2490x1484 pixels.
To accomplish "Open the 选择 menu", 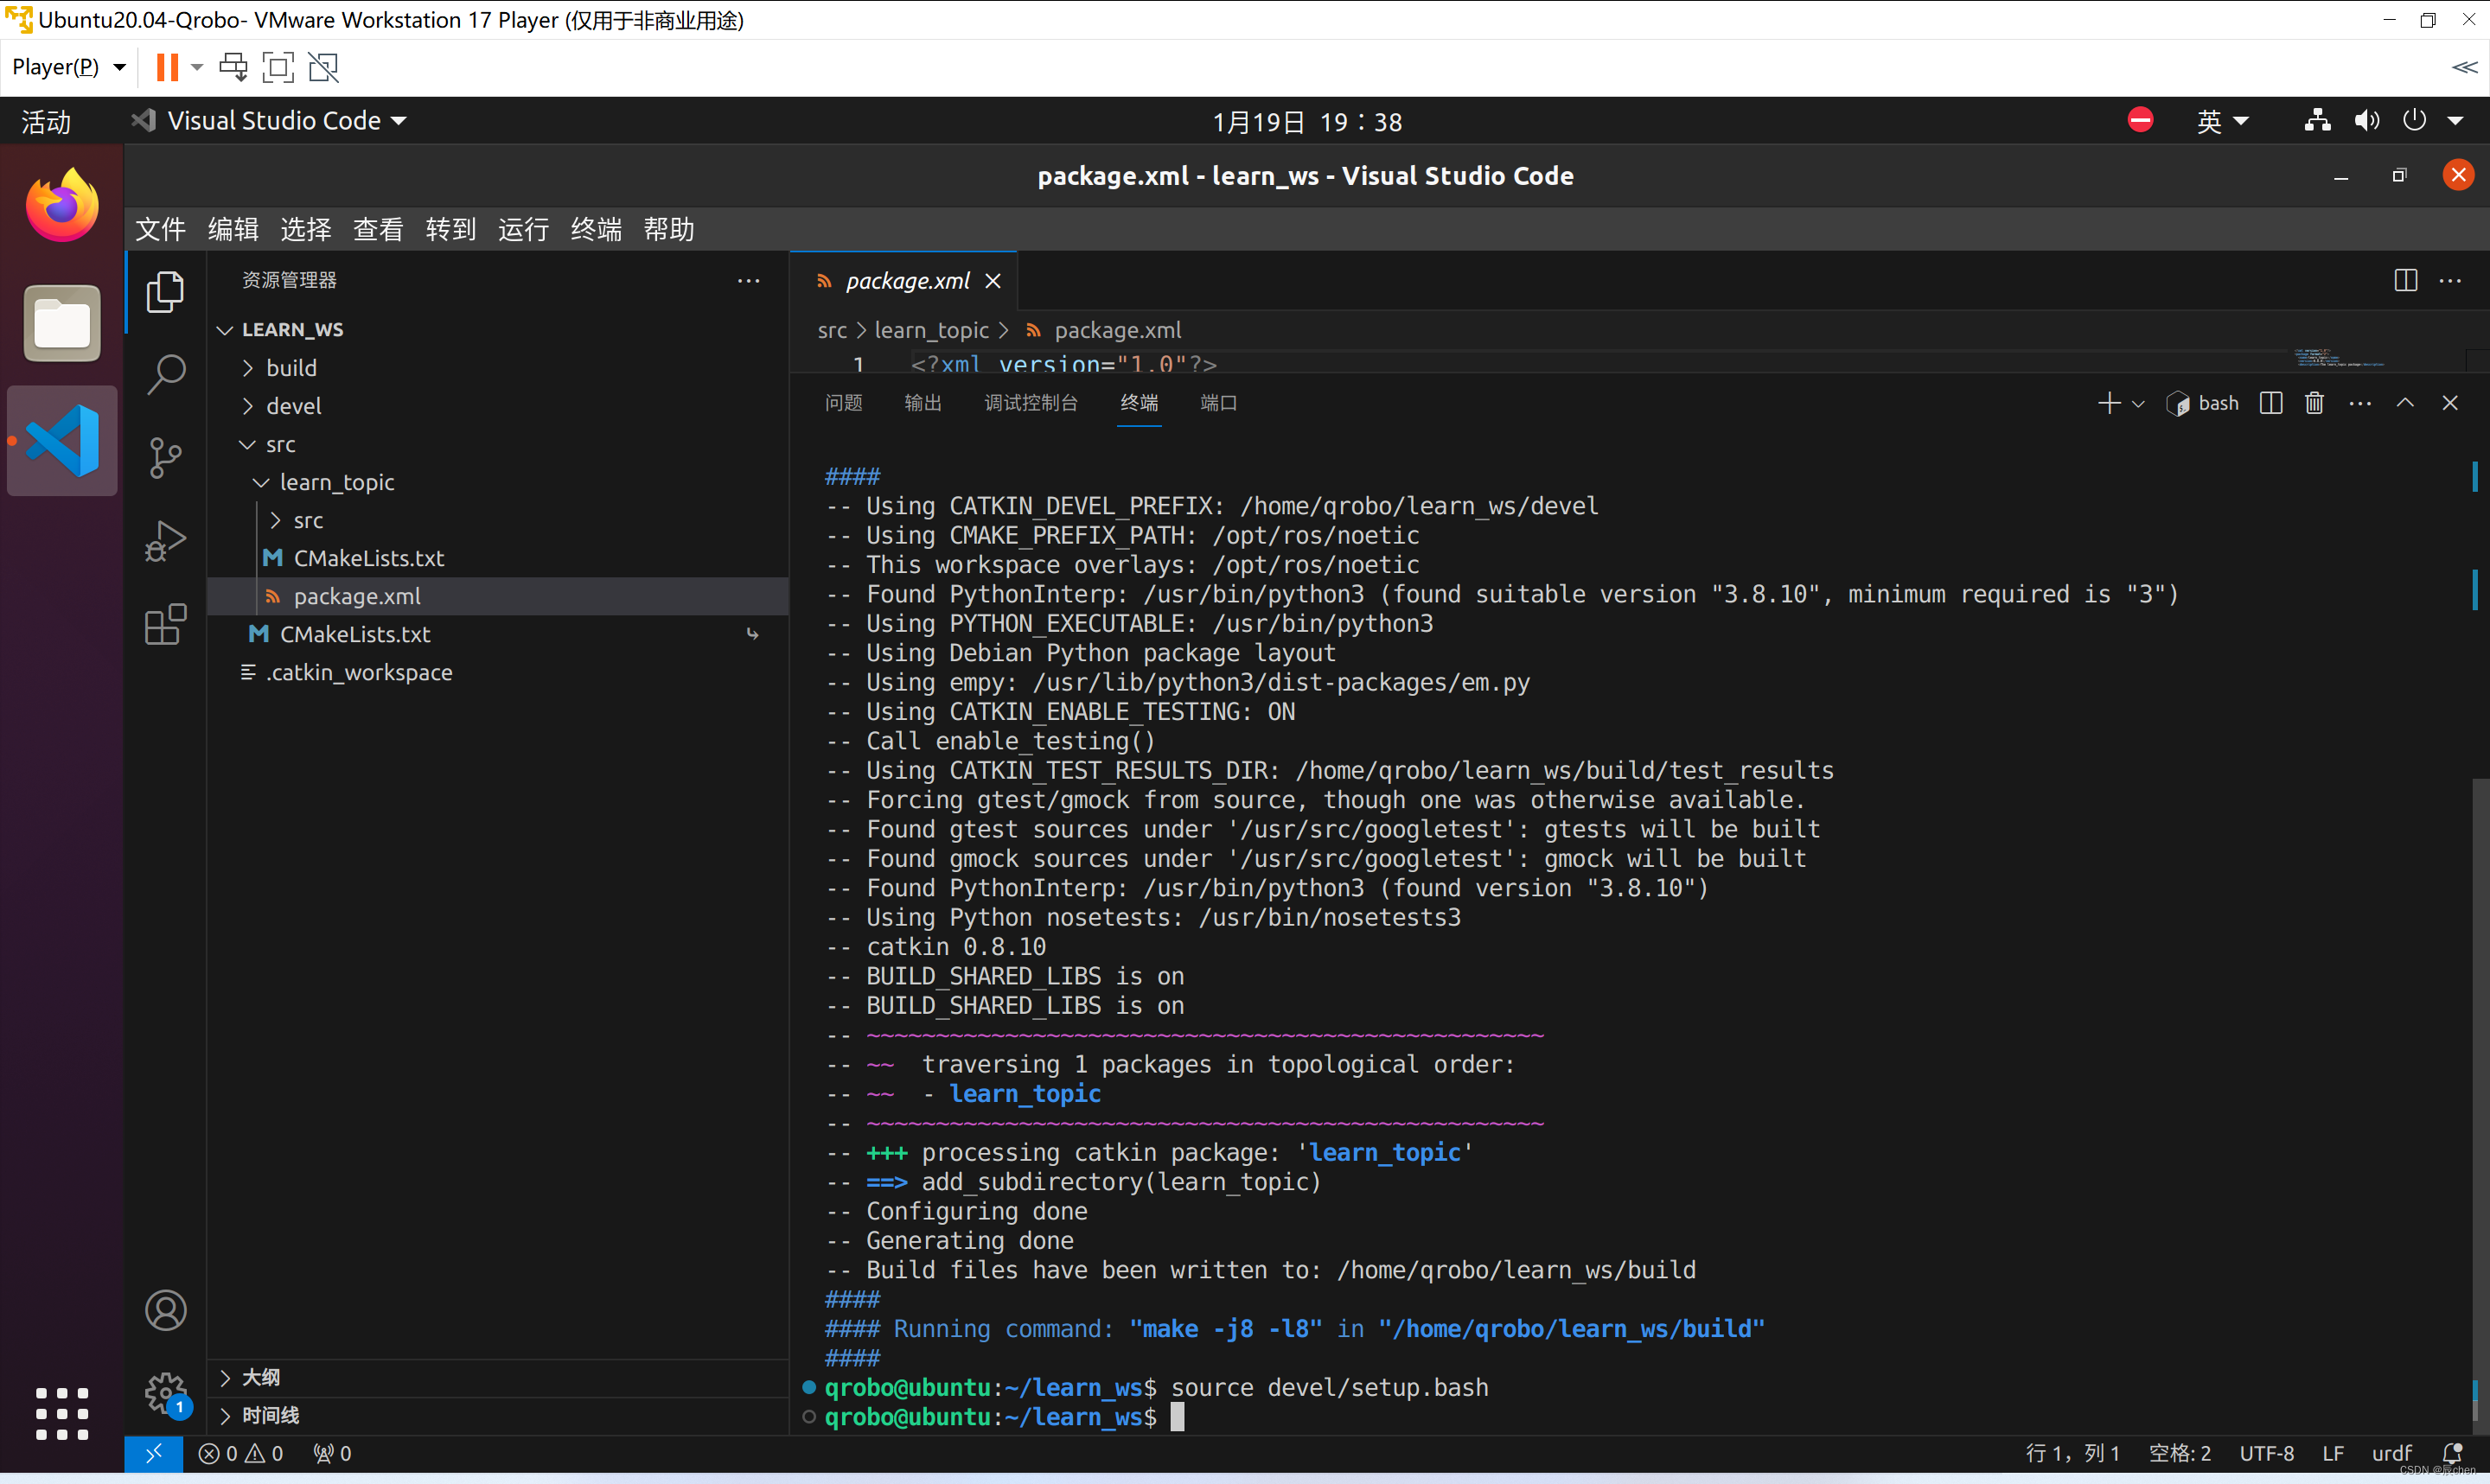I will coord(305,229).
